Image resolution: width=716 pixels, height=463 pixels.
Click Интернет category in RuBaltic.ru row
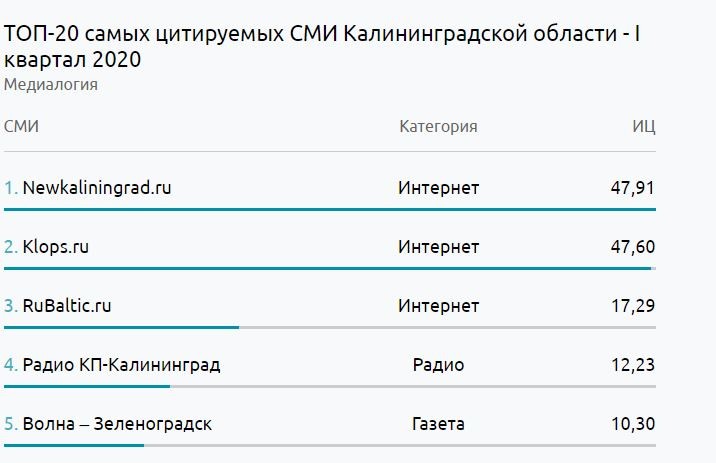[438, 306]
